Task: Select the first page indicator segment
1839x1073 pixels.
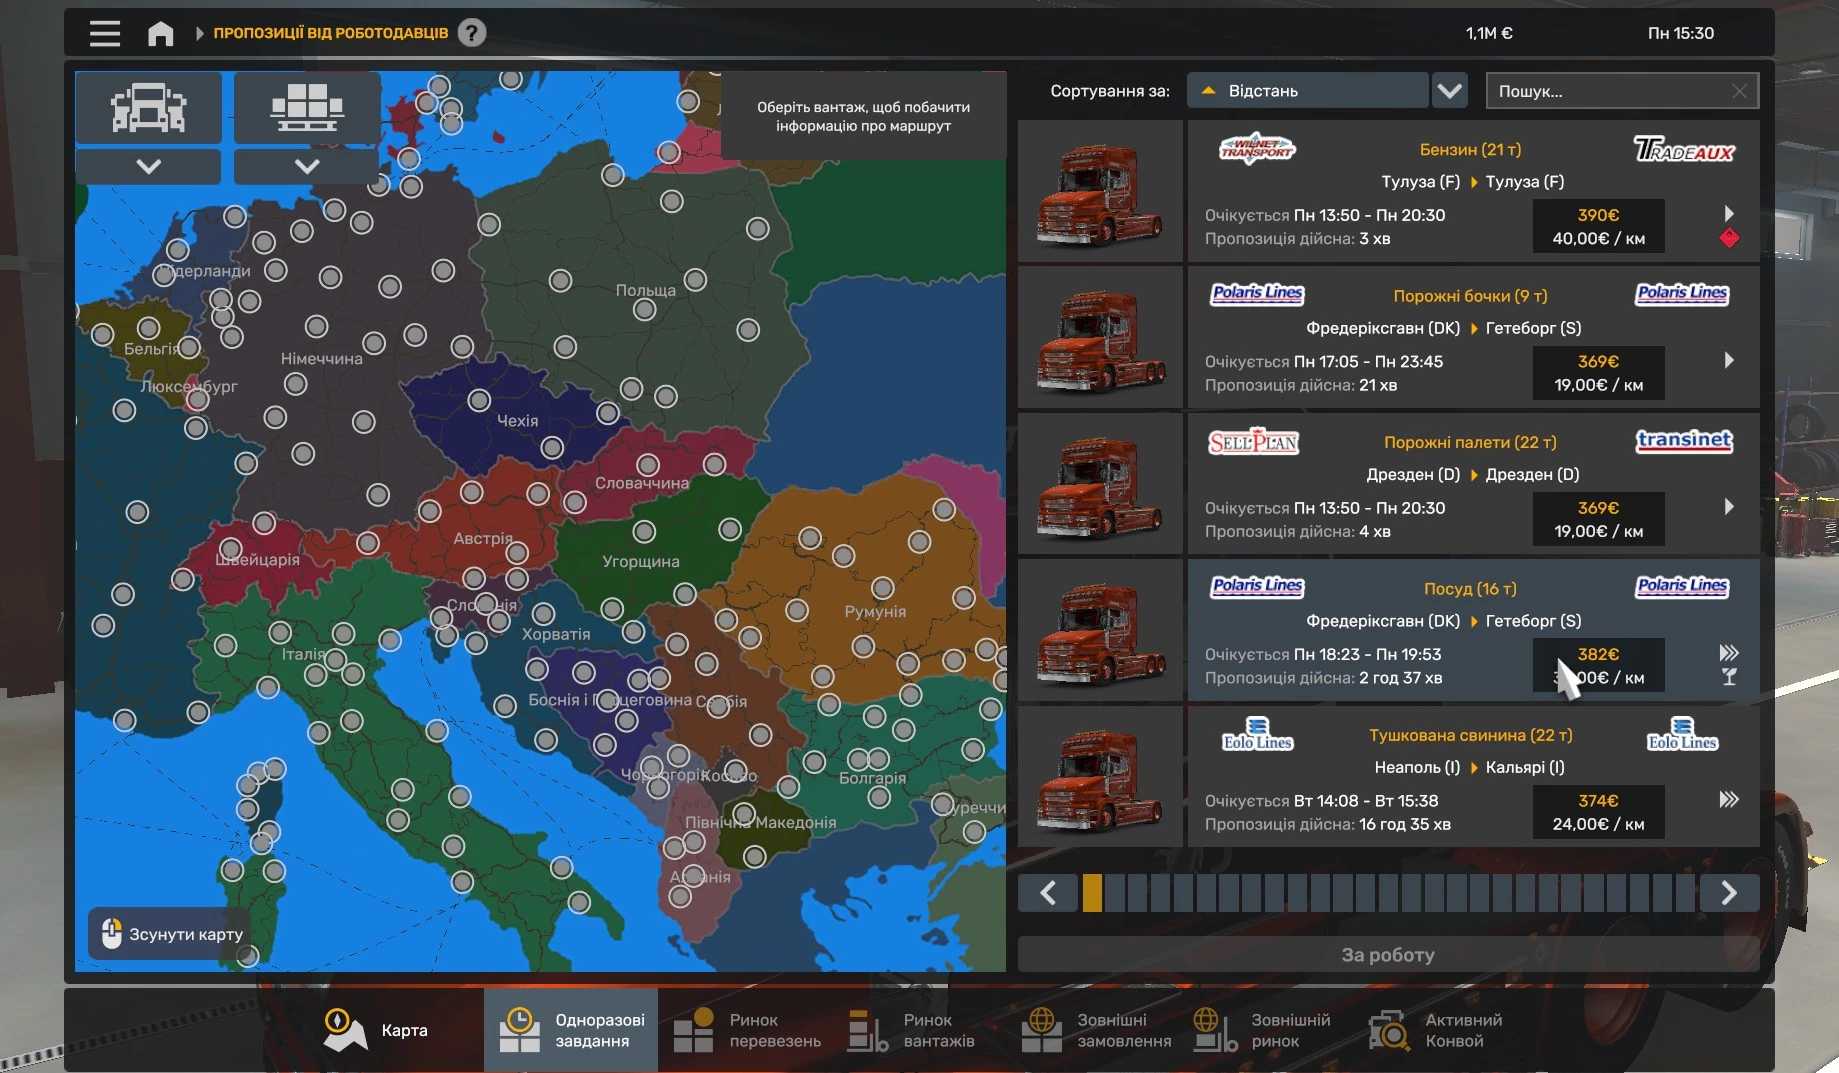Action: pyautogui.click(x=1092, y=893)
